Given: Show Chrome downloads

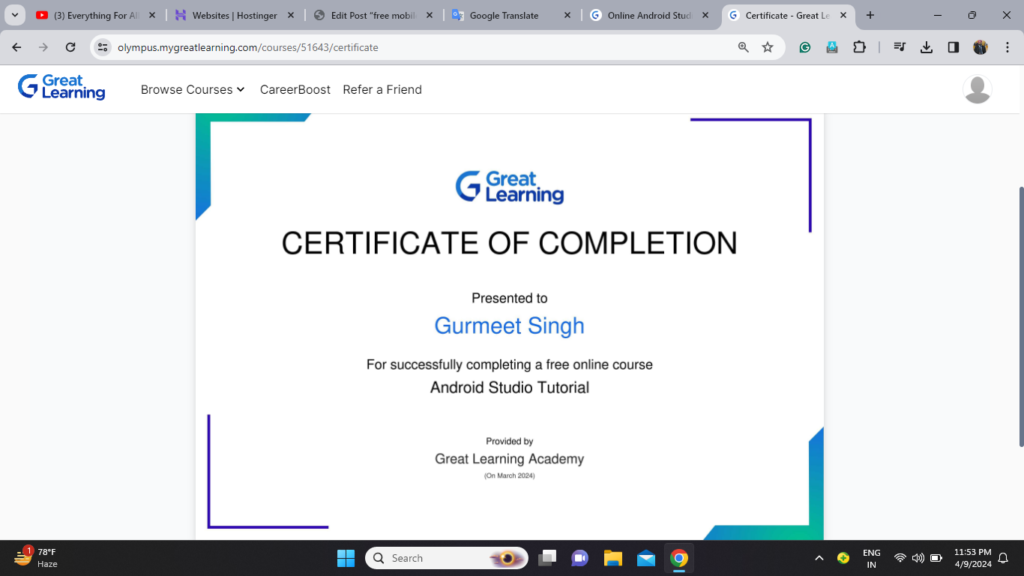Looking at the screenshot, I should pos(927,47).
